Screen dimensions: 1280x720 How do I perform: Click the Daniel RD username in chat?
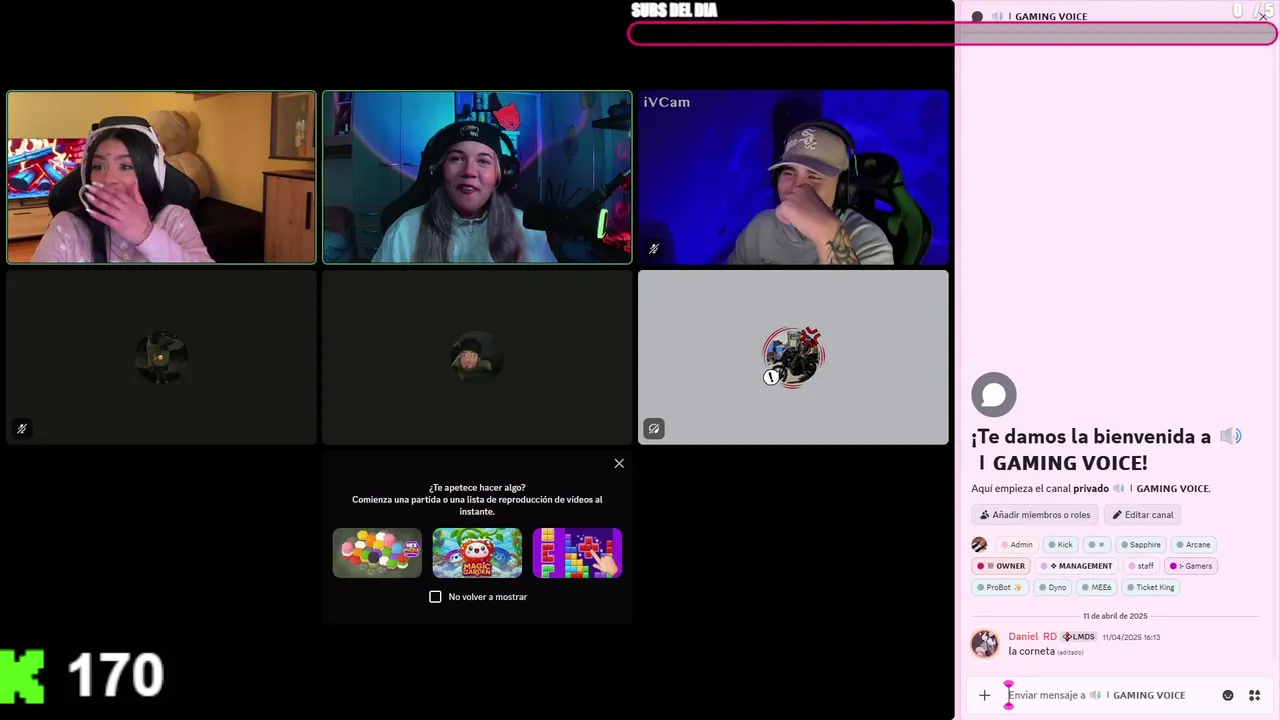coord(1032,636)
